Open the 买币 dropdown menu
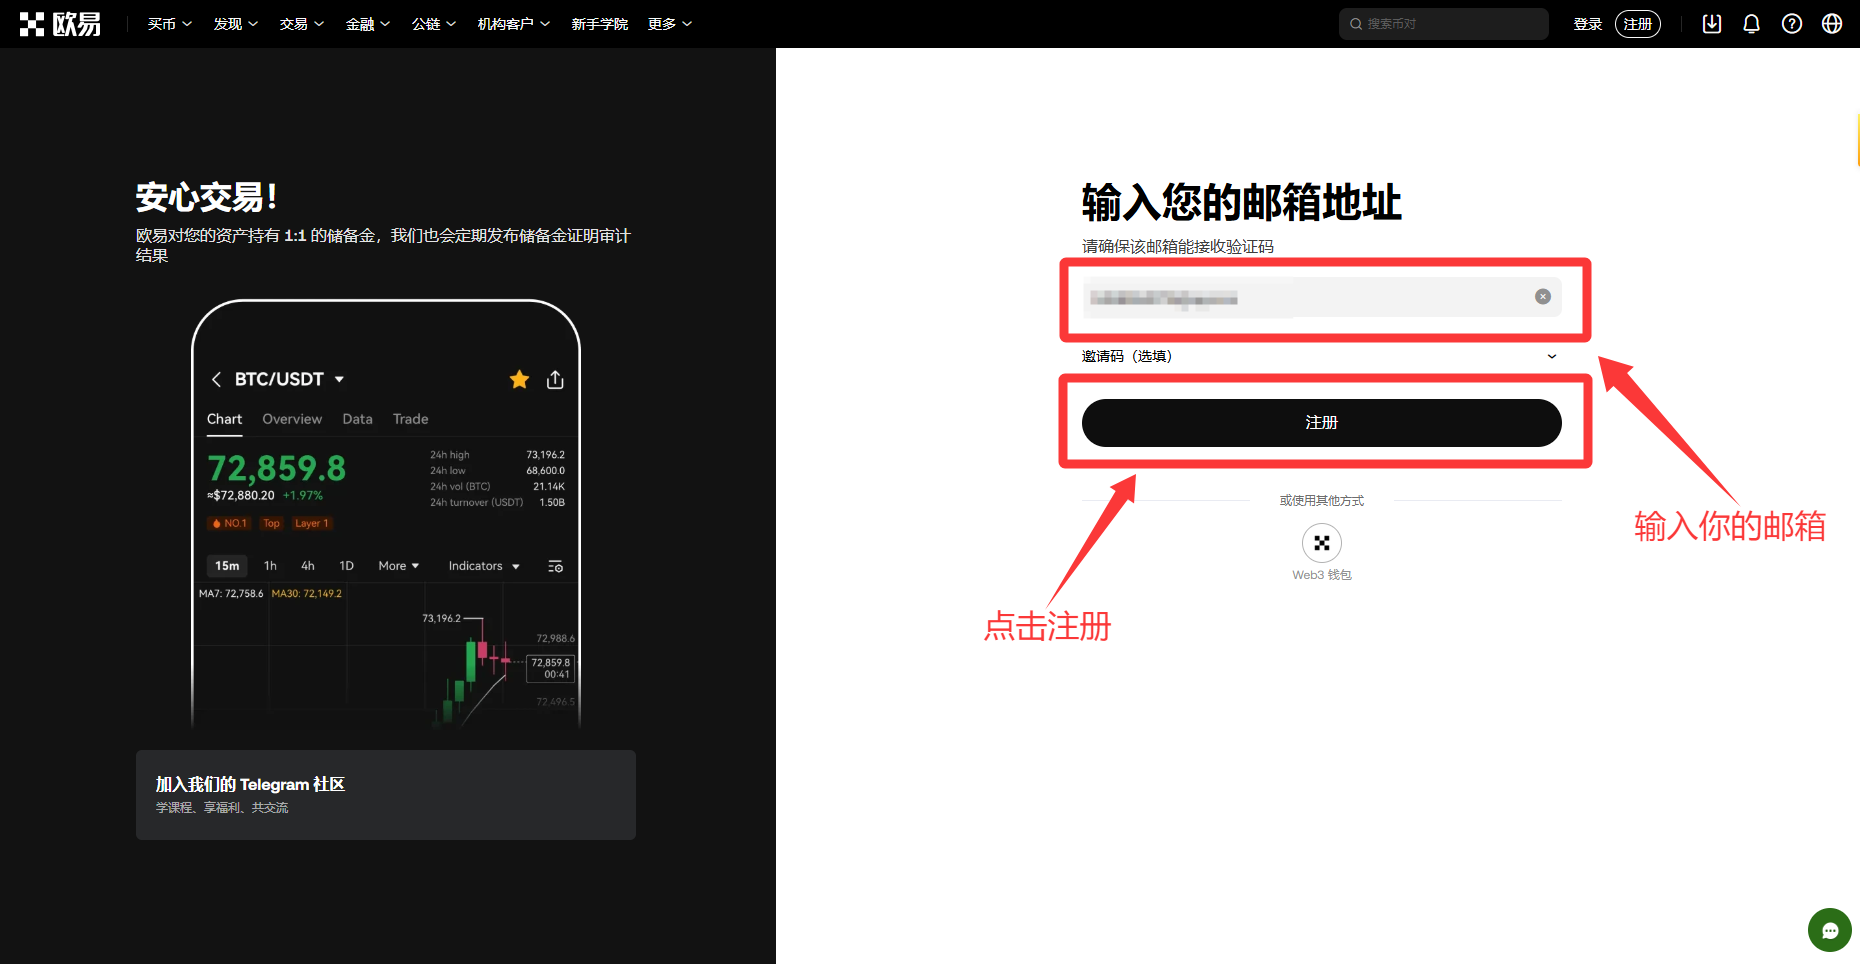This screenshot has height=964, width=1860. (169, 24)
